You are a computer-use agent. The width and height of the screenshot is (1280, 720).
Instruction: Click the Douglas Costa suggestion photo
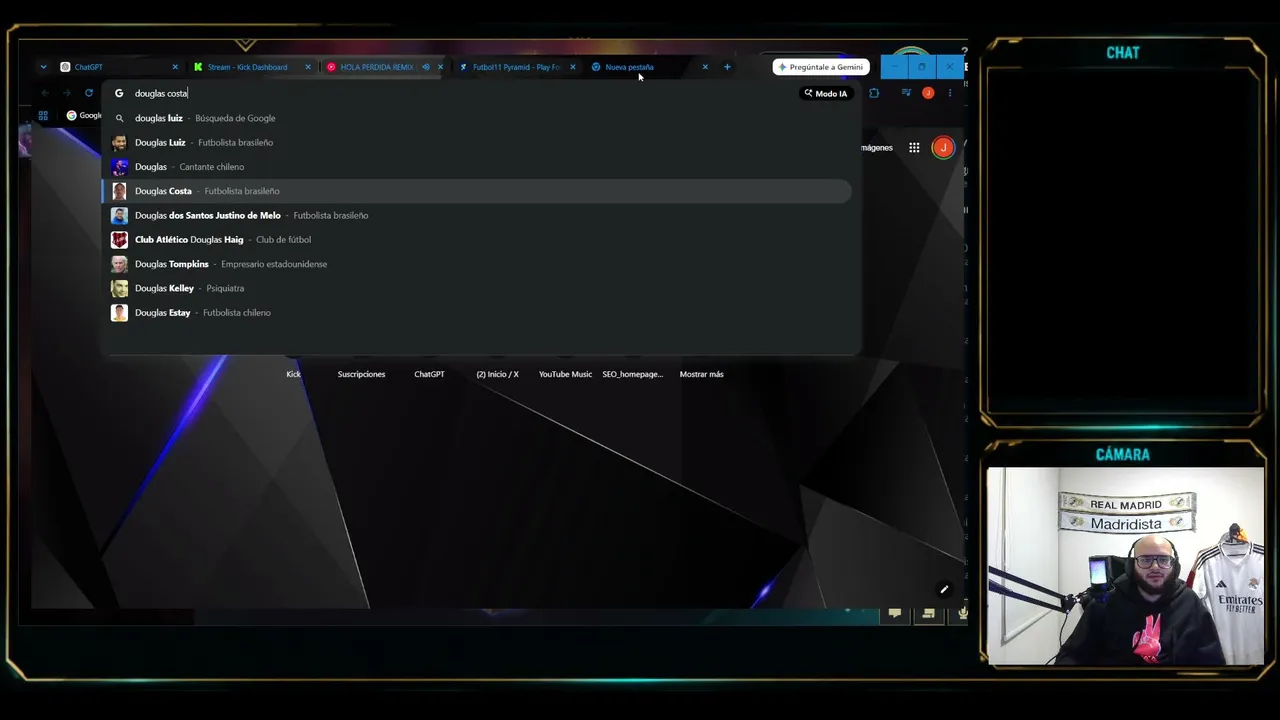click(x=119, y=191)
